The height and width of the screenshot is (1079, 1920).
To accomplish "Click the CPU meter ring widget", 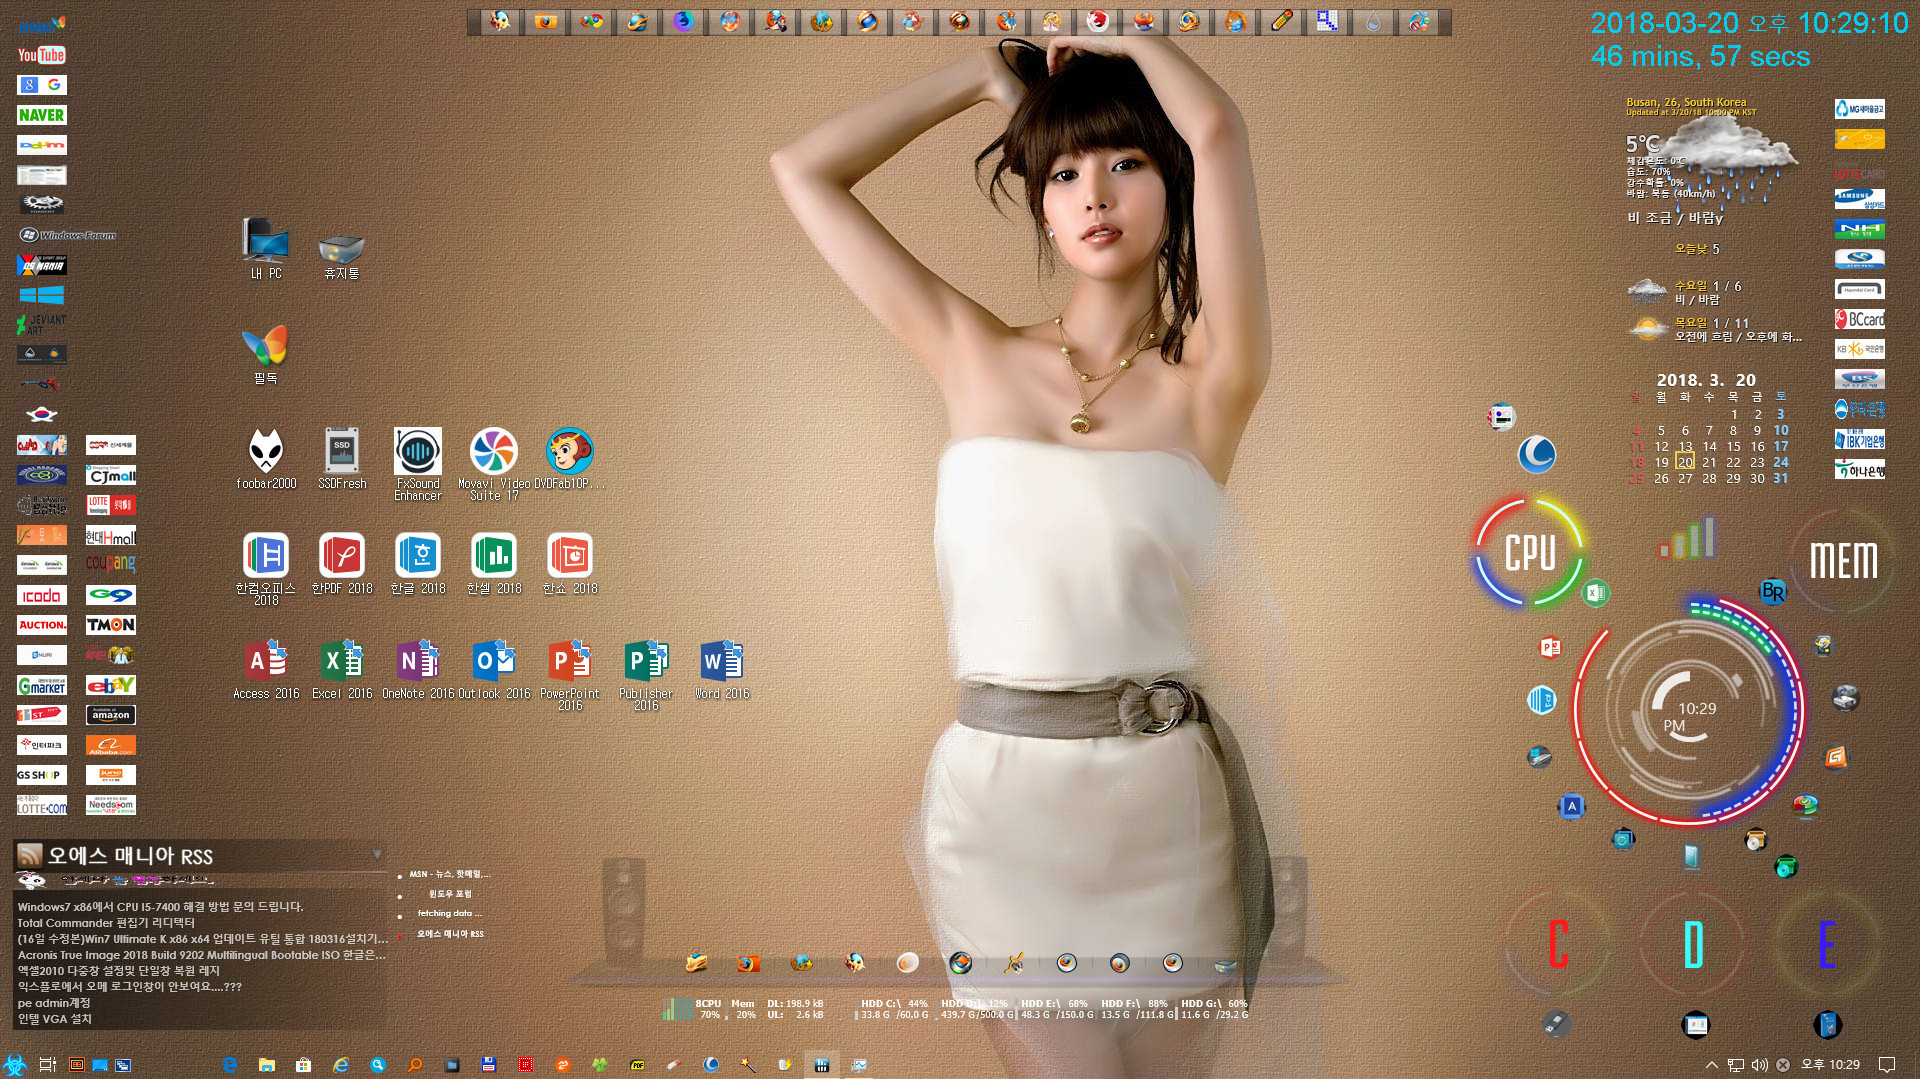I will [1529, 552].
